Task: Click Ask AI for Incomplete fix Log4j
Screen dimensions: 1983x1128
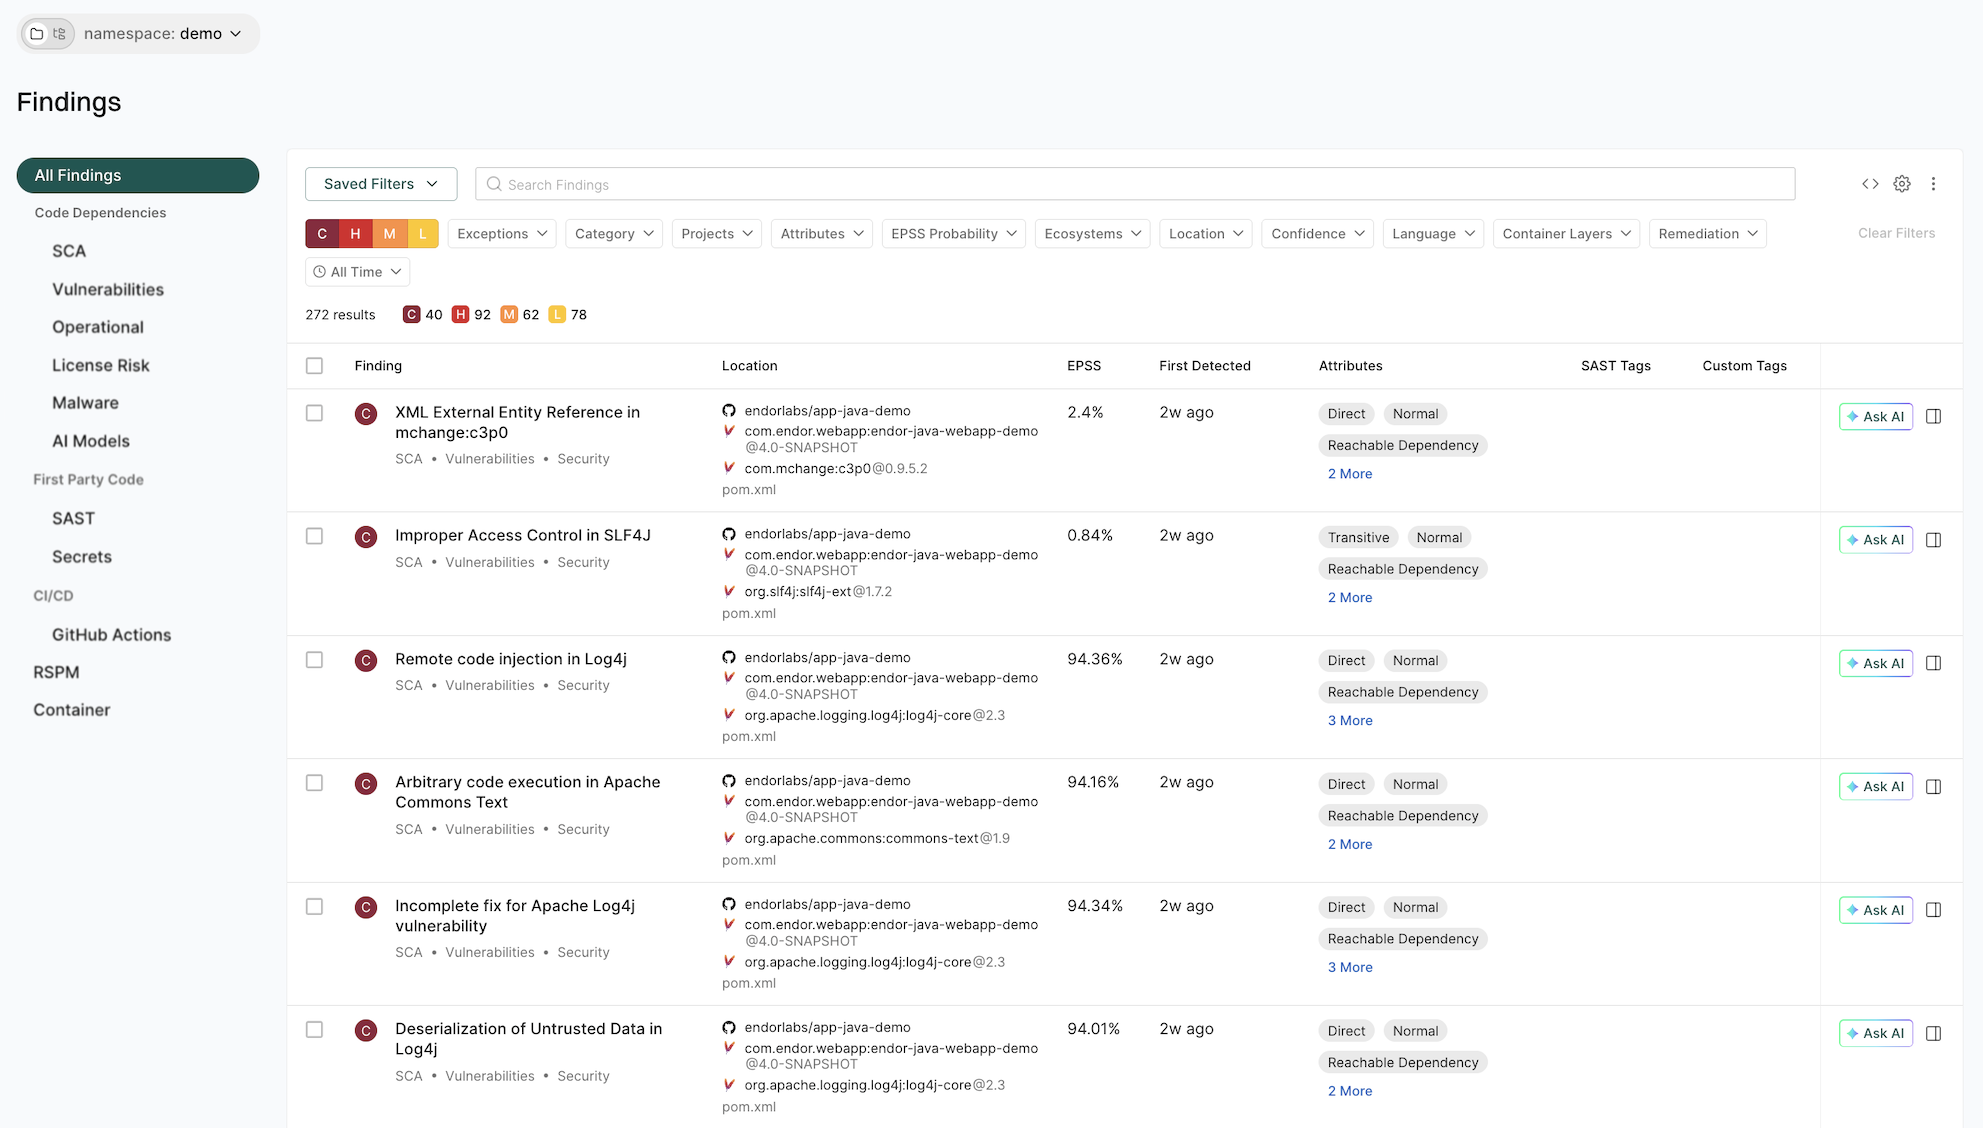Action: [1875, 910]
